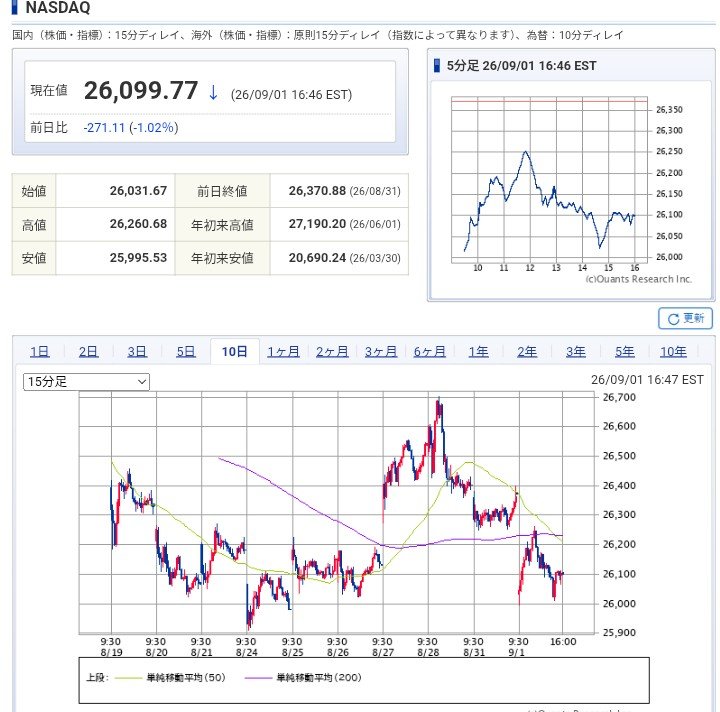This screenshot has width=720, height=712.
Task: View the 2年 chart range
Action: point(527,352)
